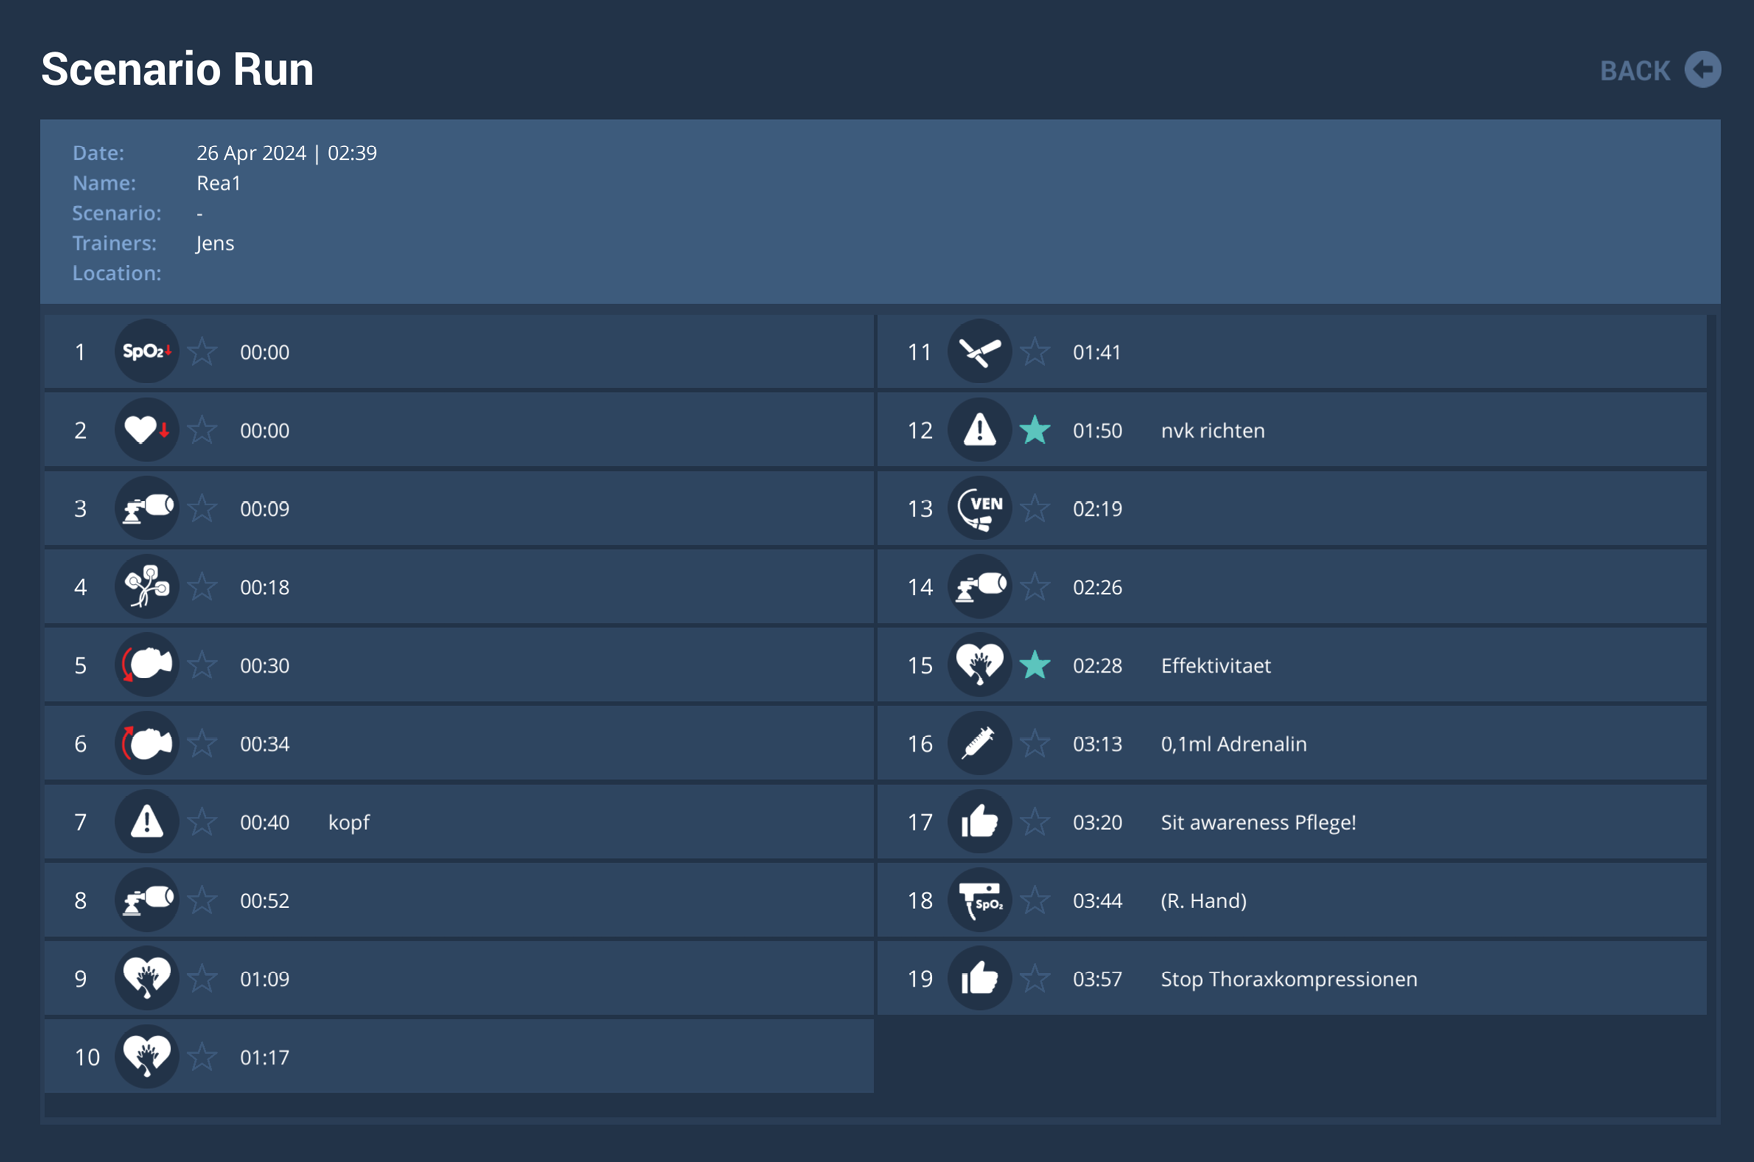Star the 'Stop Thoraxkompressionen' event

click(1035, 978)
